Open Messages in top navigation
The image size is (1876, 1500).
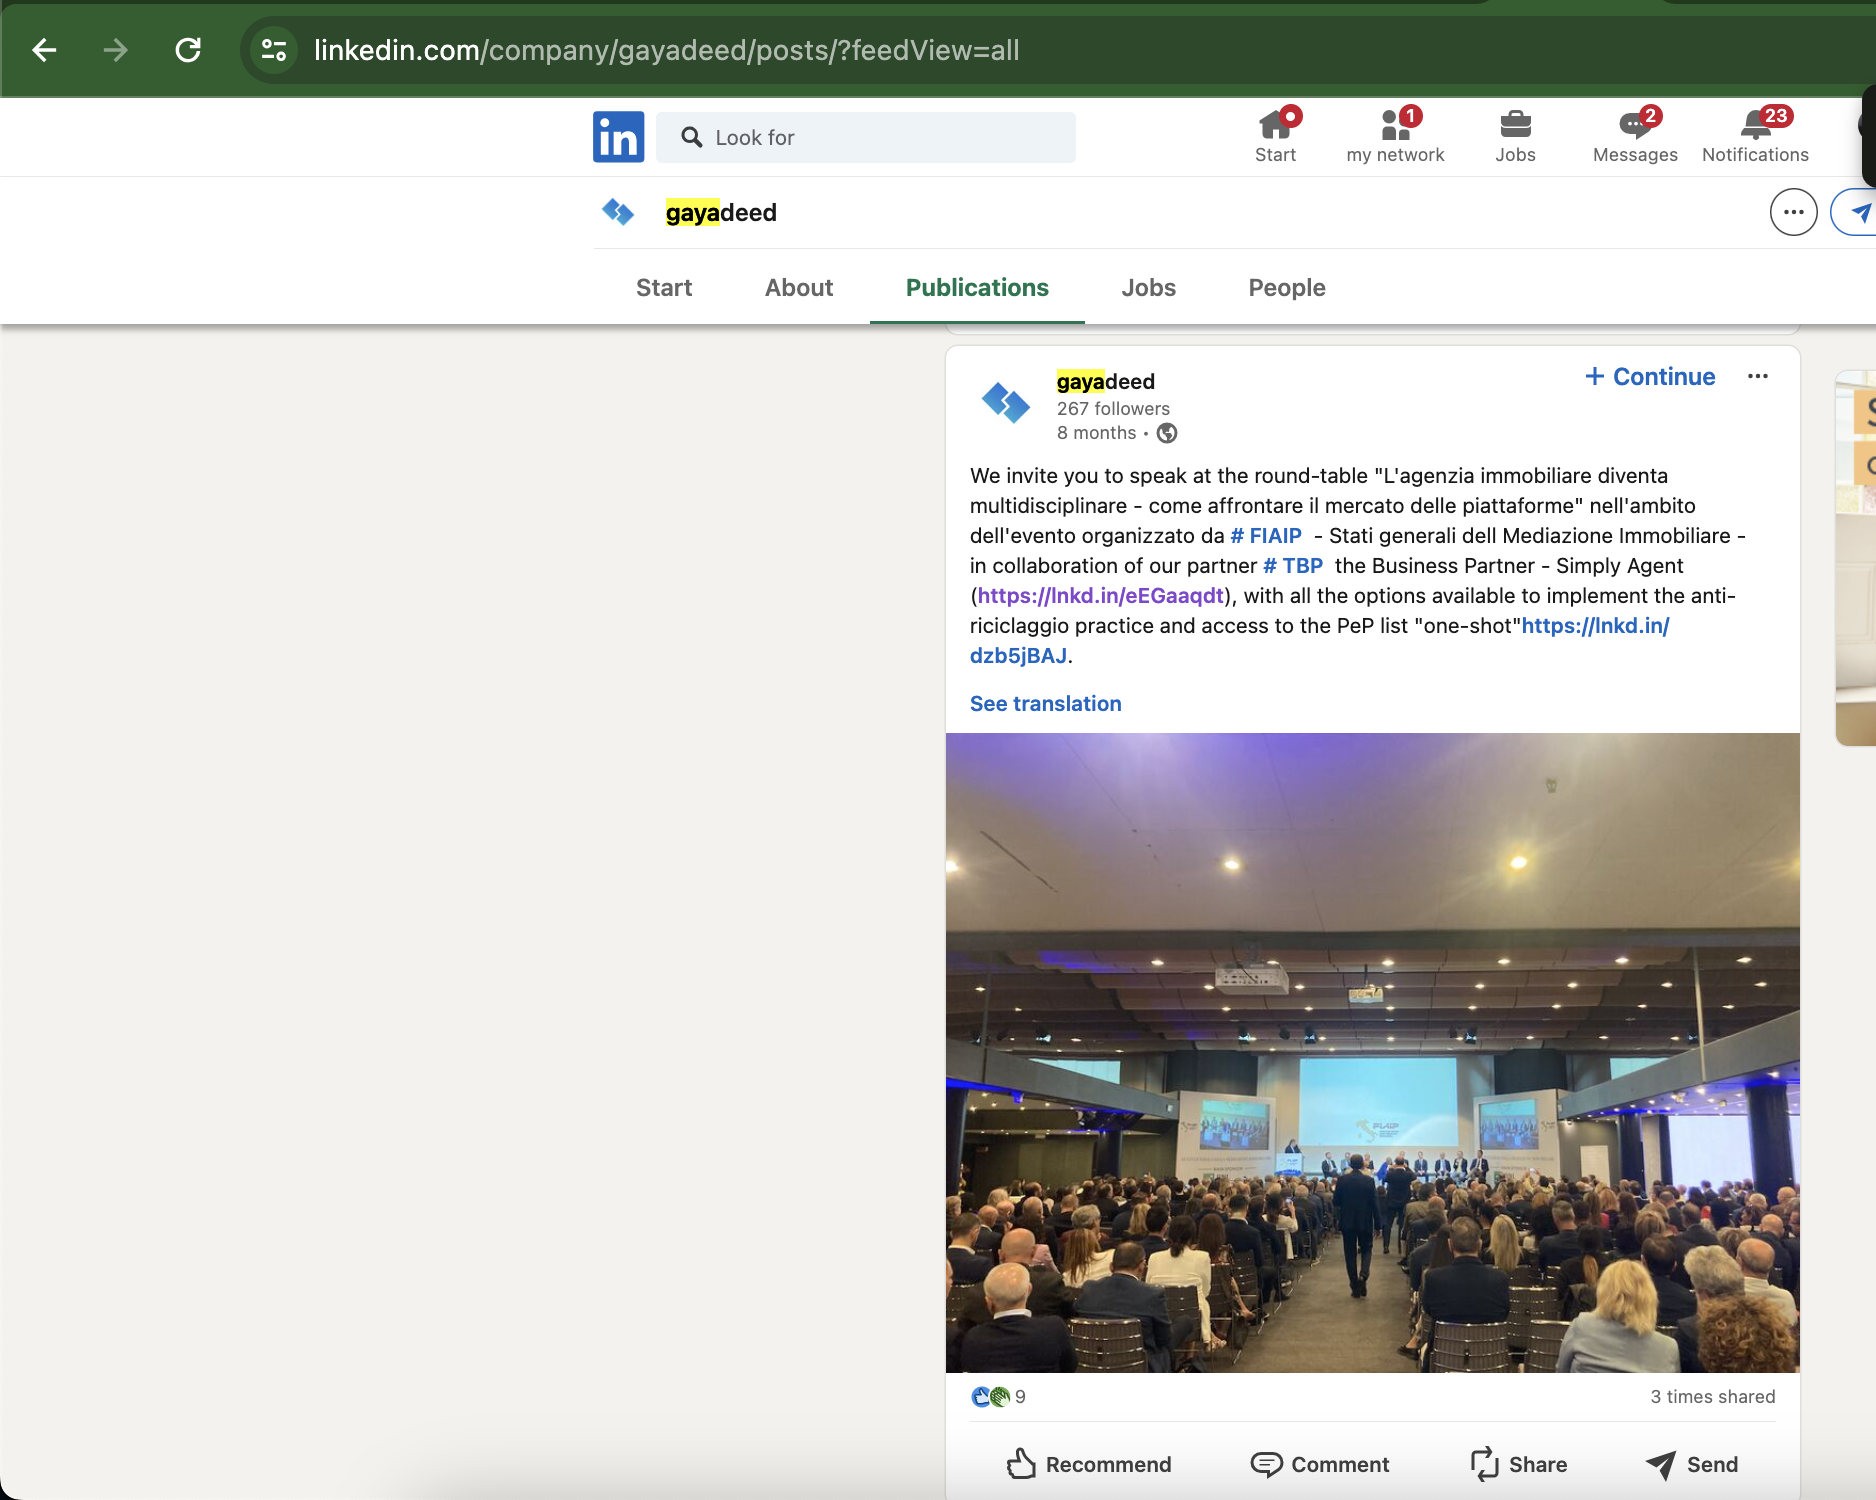1635,136
